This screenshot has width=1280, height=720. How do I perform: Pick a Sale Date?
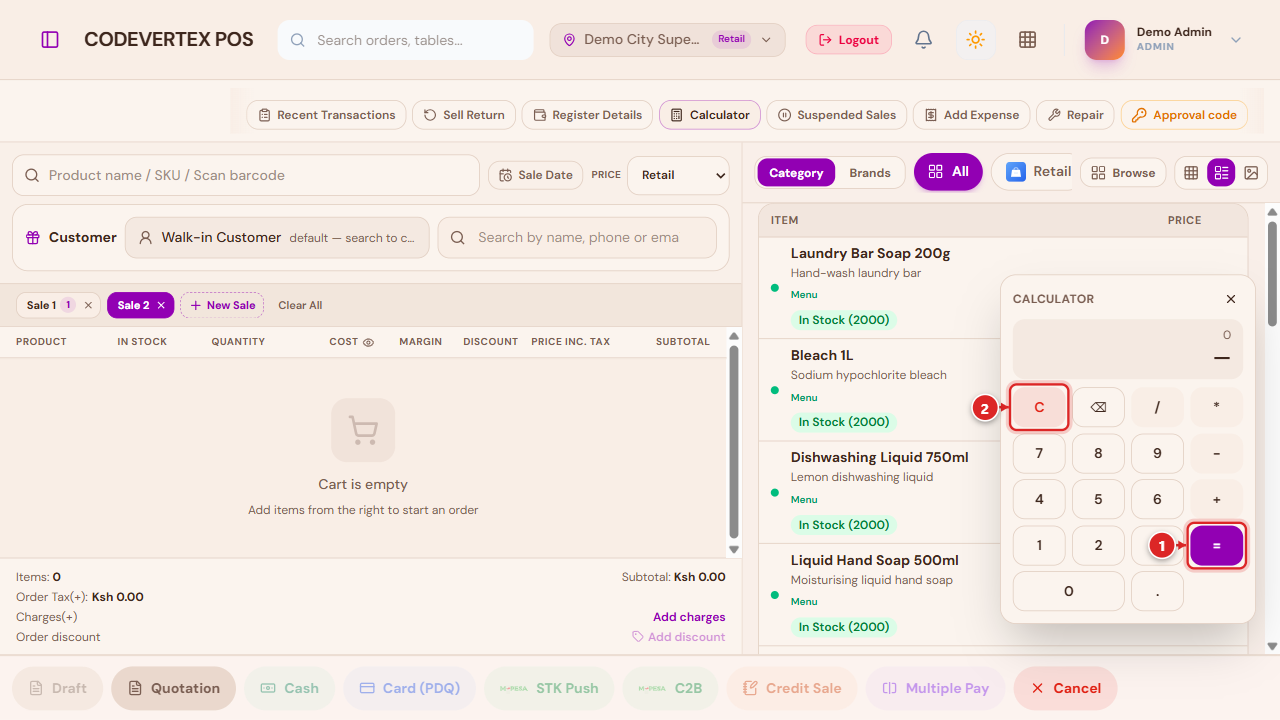coord(535,175)
